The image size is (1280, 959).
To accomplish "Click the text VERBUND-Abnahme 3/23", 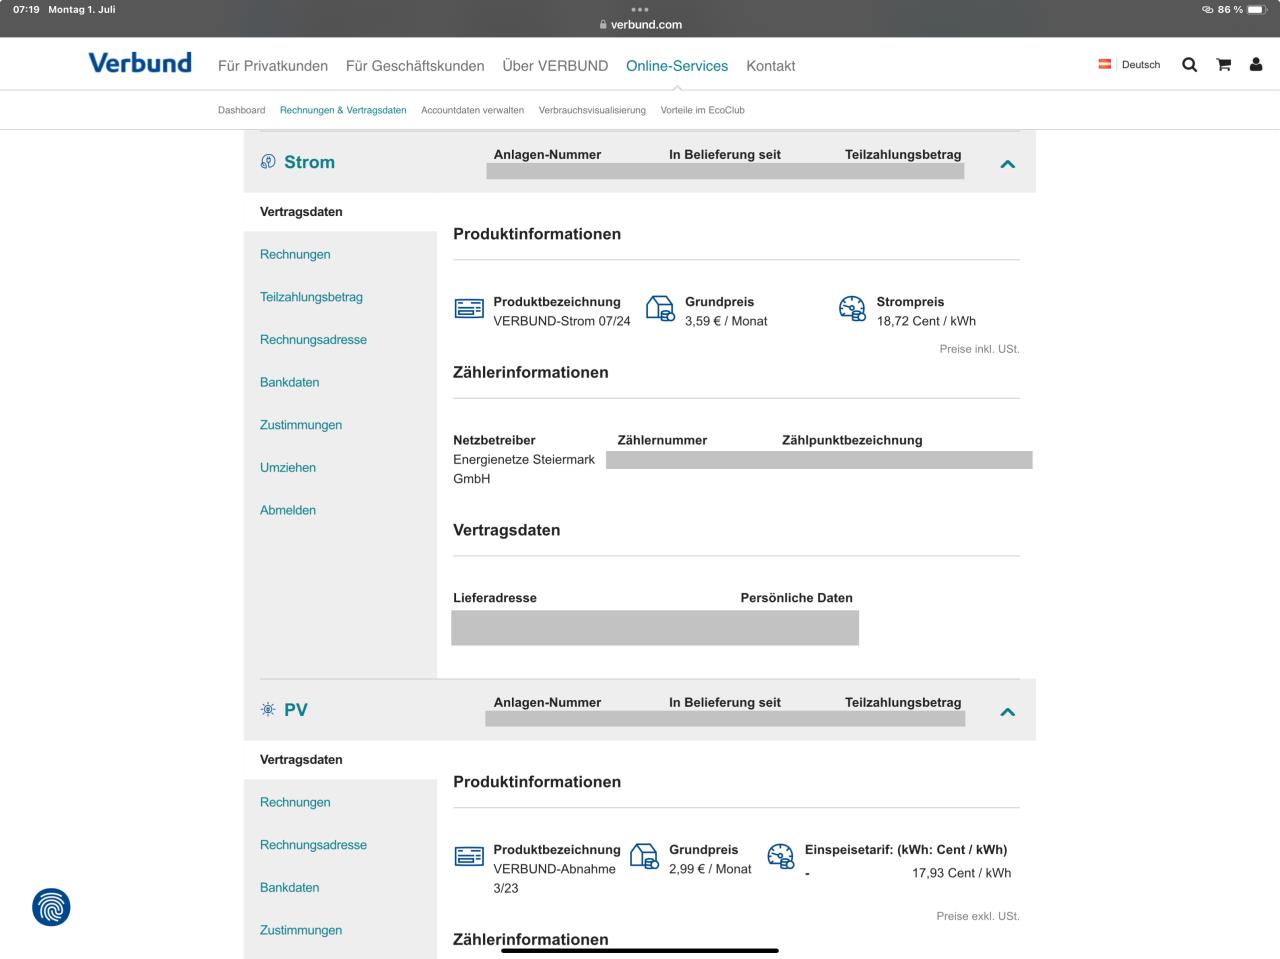I will [554, 878].
